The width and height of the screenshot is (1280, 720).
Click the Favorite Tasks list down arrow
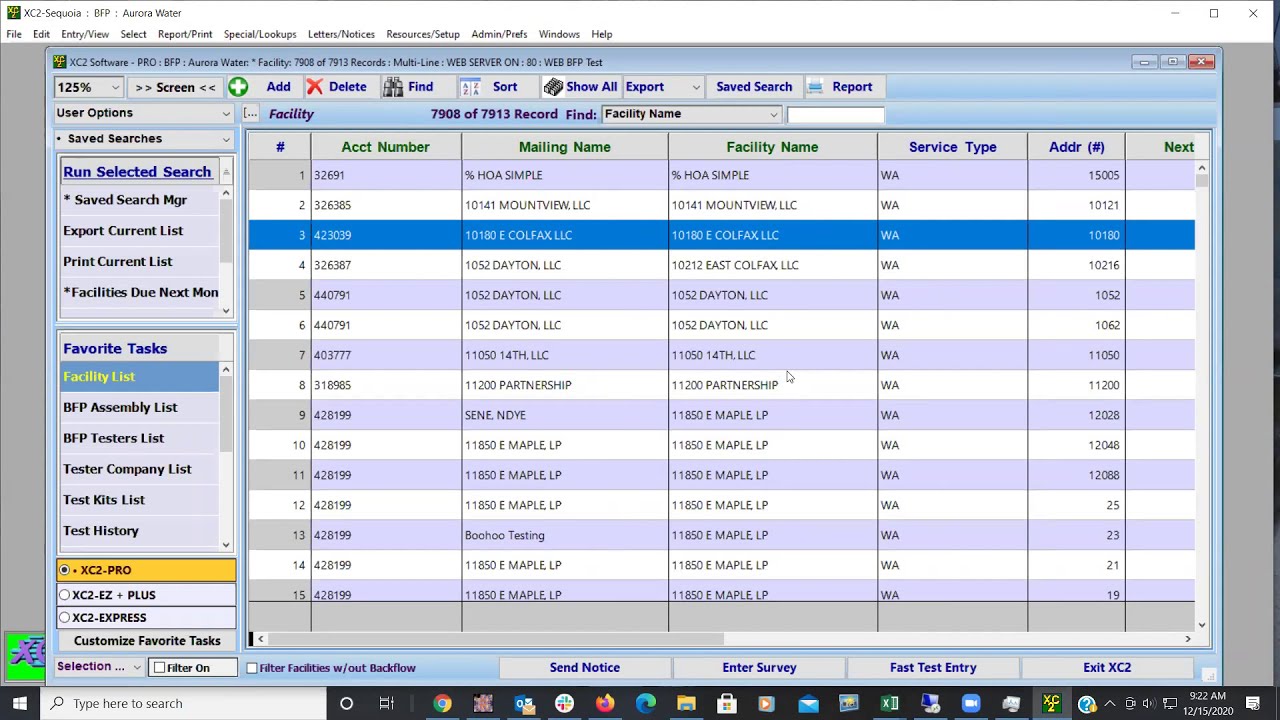pyautogui.click(x=226, y=545)
